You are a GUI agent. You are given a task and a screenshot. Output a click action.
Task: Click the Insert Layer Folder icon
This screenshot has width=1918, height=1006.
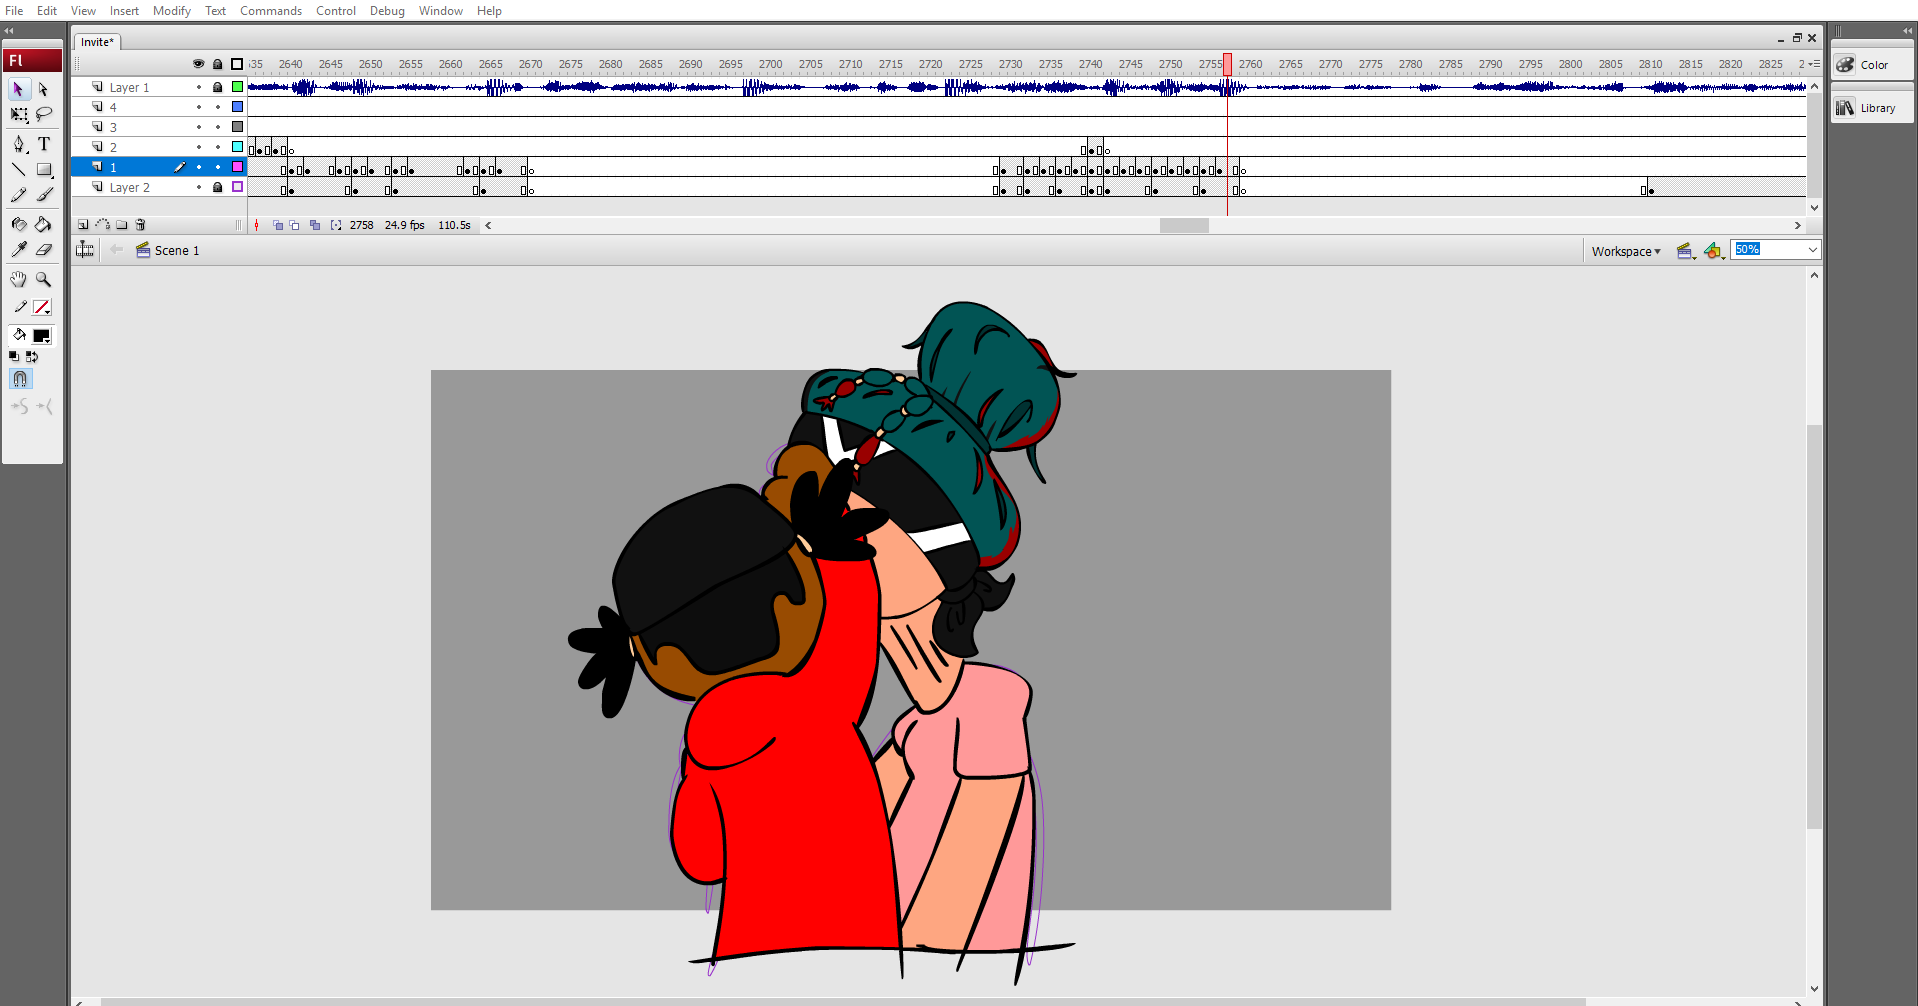tap(121, 225)
